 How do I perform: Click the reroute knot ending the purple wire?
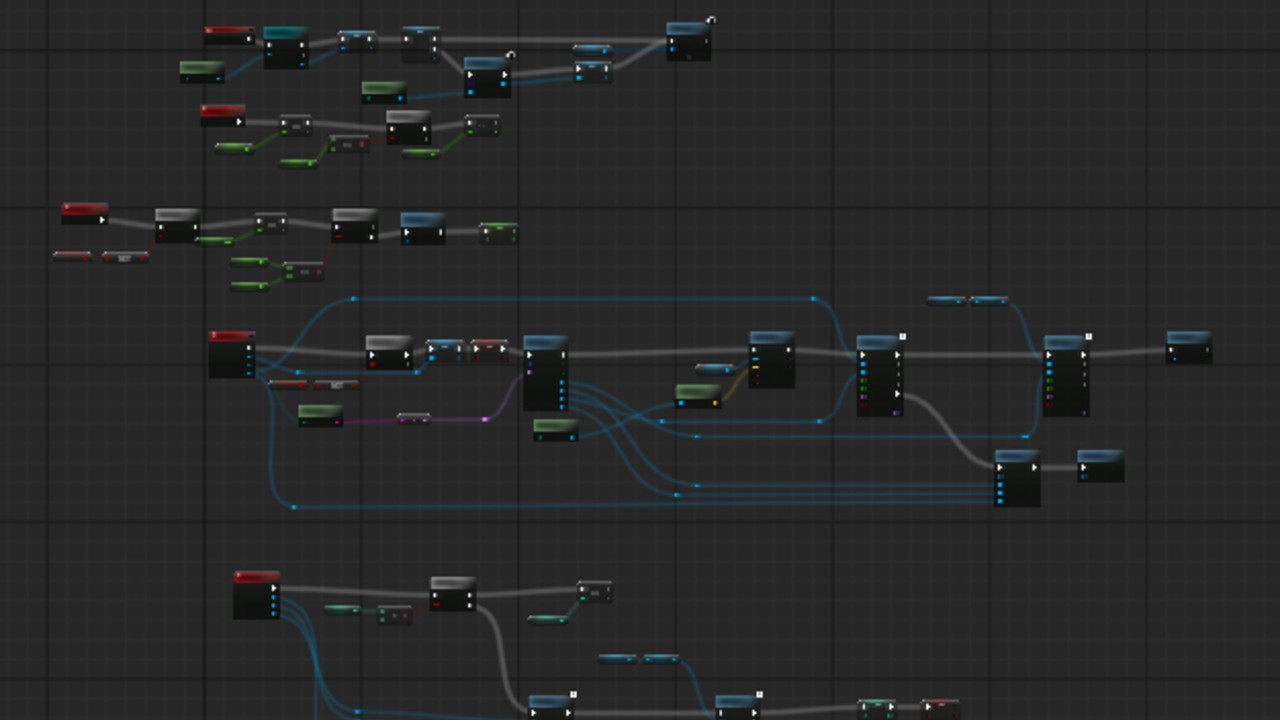(x=486, y=419)
